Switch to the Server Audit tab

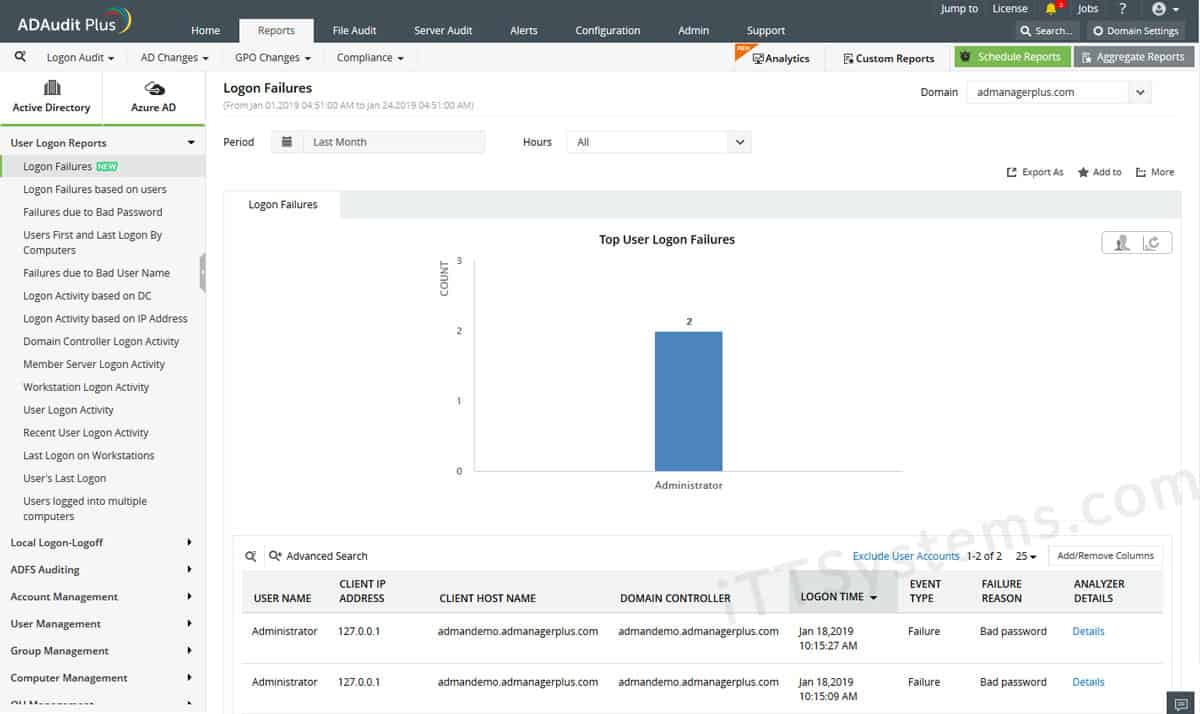tap(443, 30)
